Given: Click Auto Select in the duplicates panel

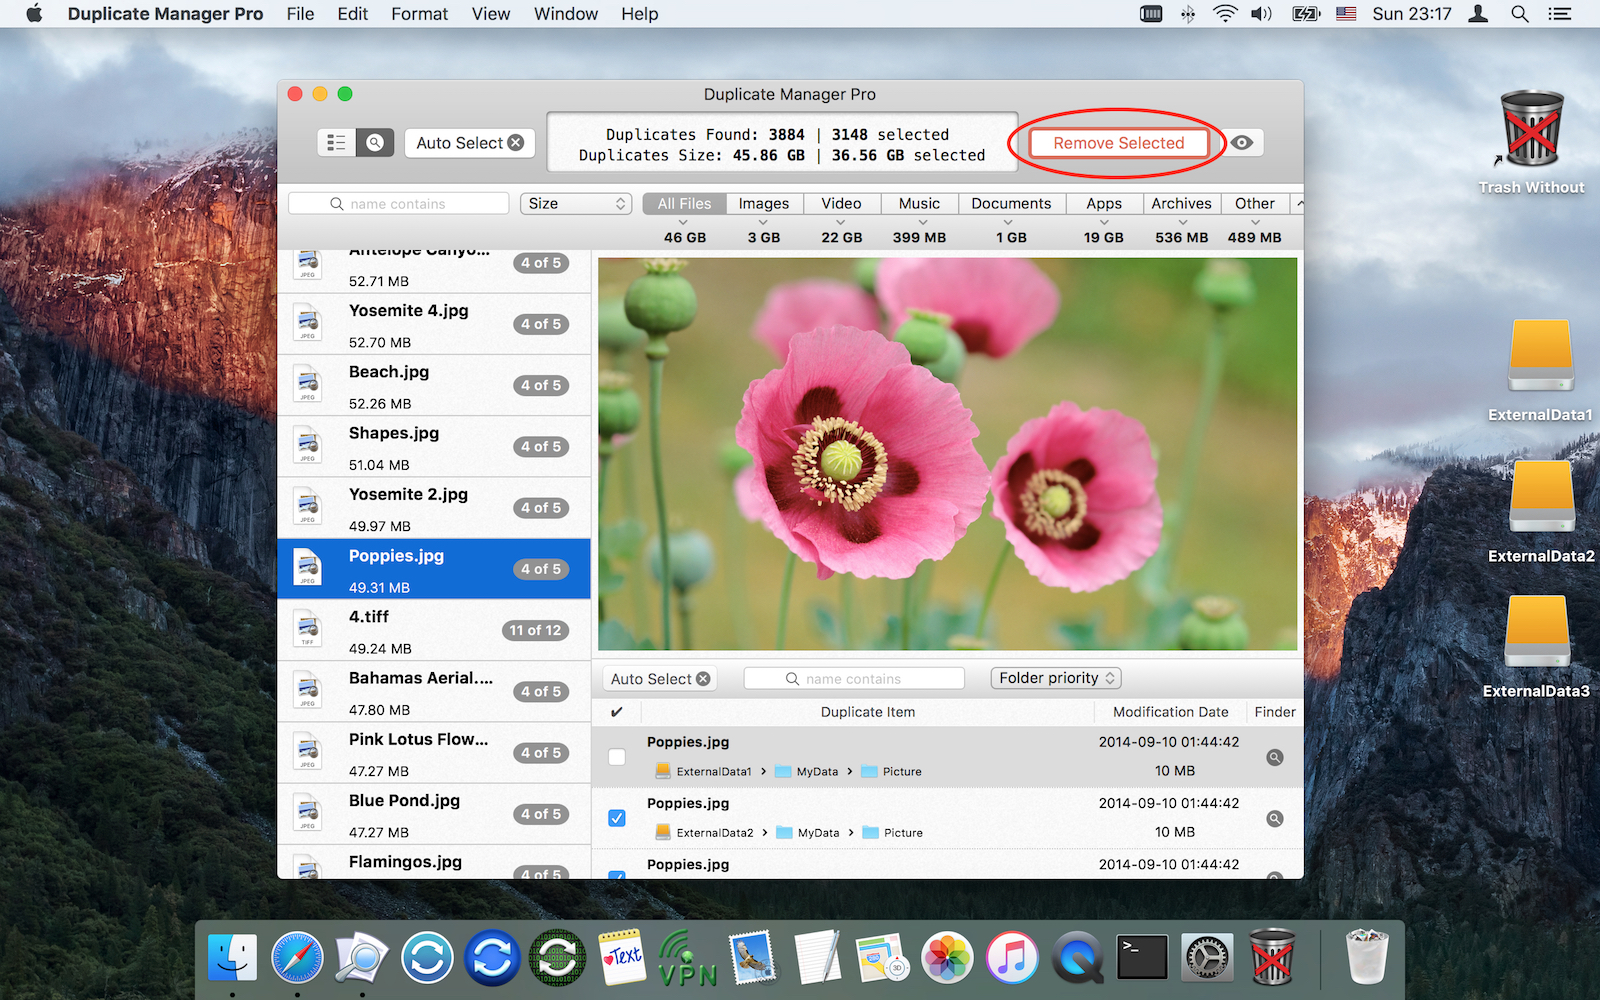Looking at the screenshot, I should [x=651, y=679].
